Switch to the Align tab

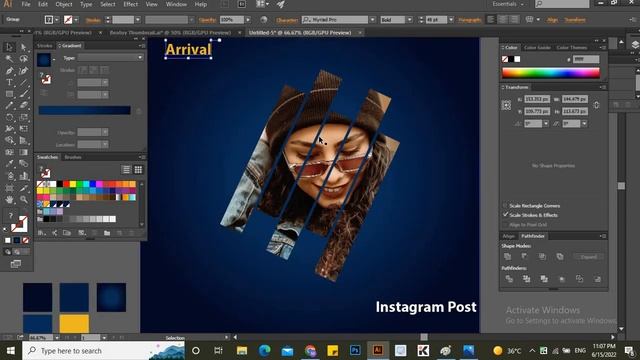pyautogui.click(x=509, y=236)
